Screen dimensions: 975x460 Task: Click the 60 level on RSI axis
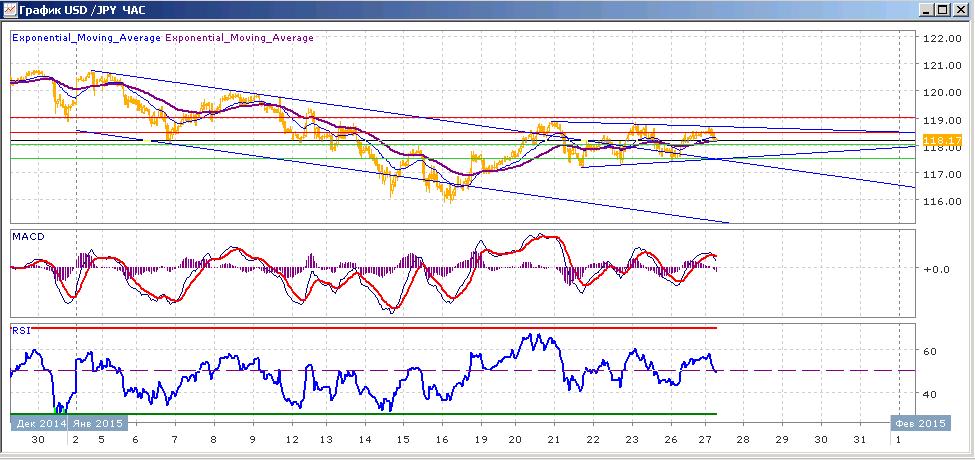(930, 351)
